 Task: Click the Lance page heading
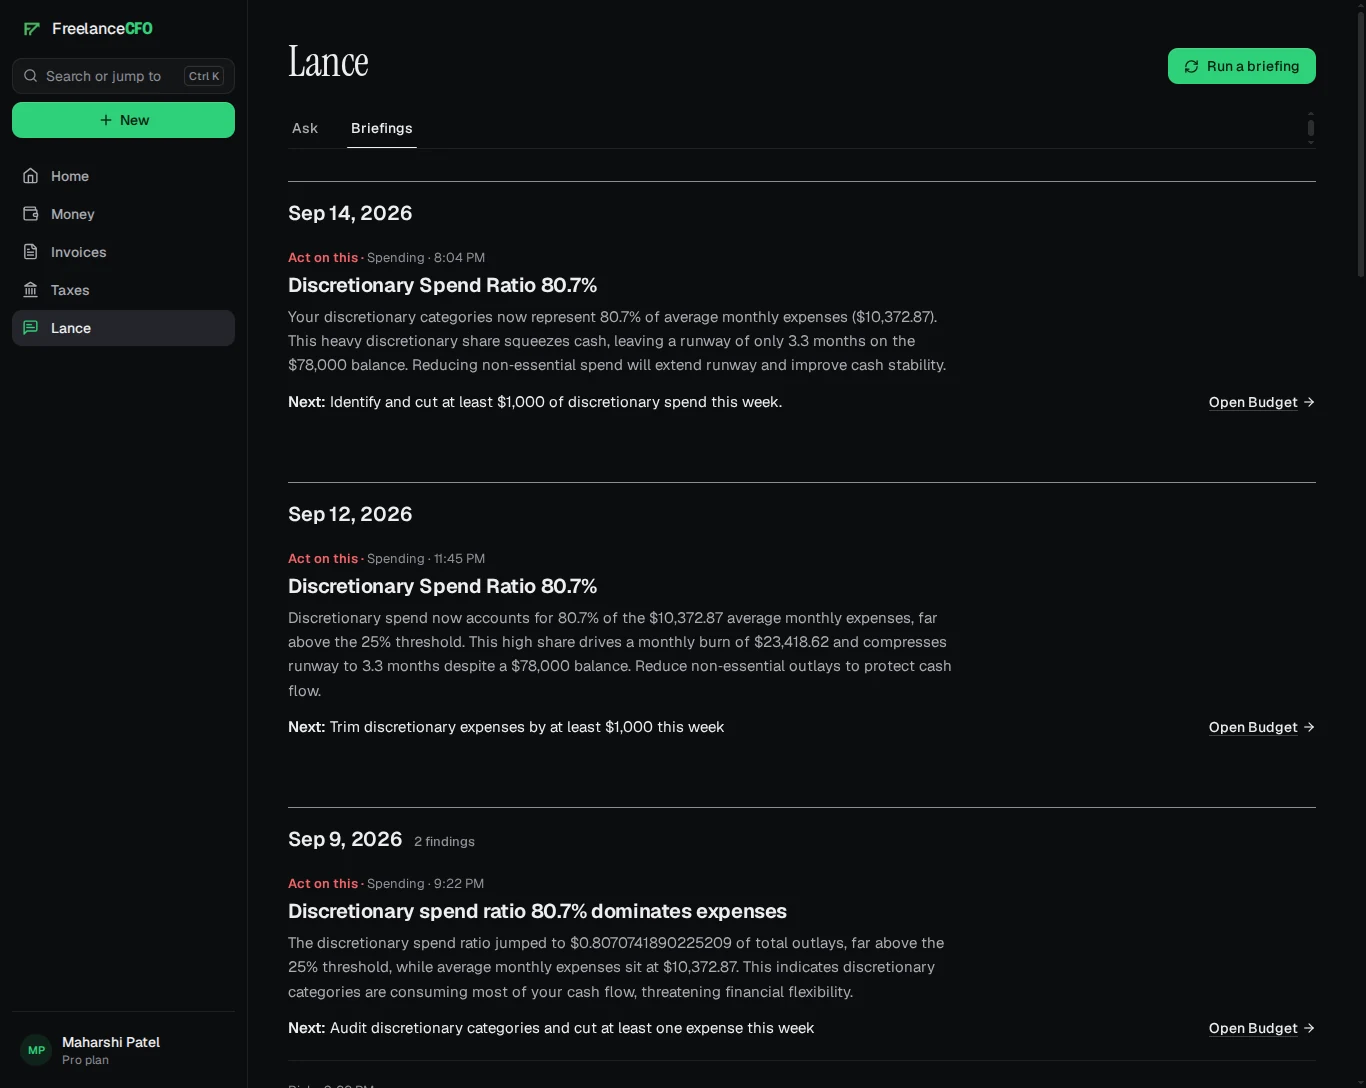pos(328,62)
